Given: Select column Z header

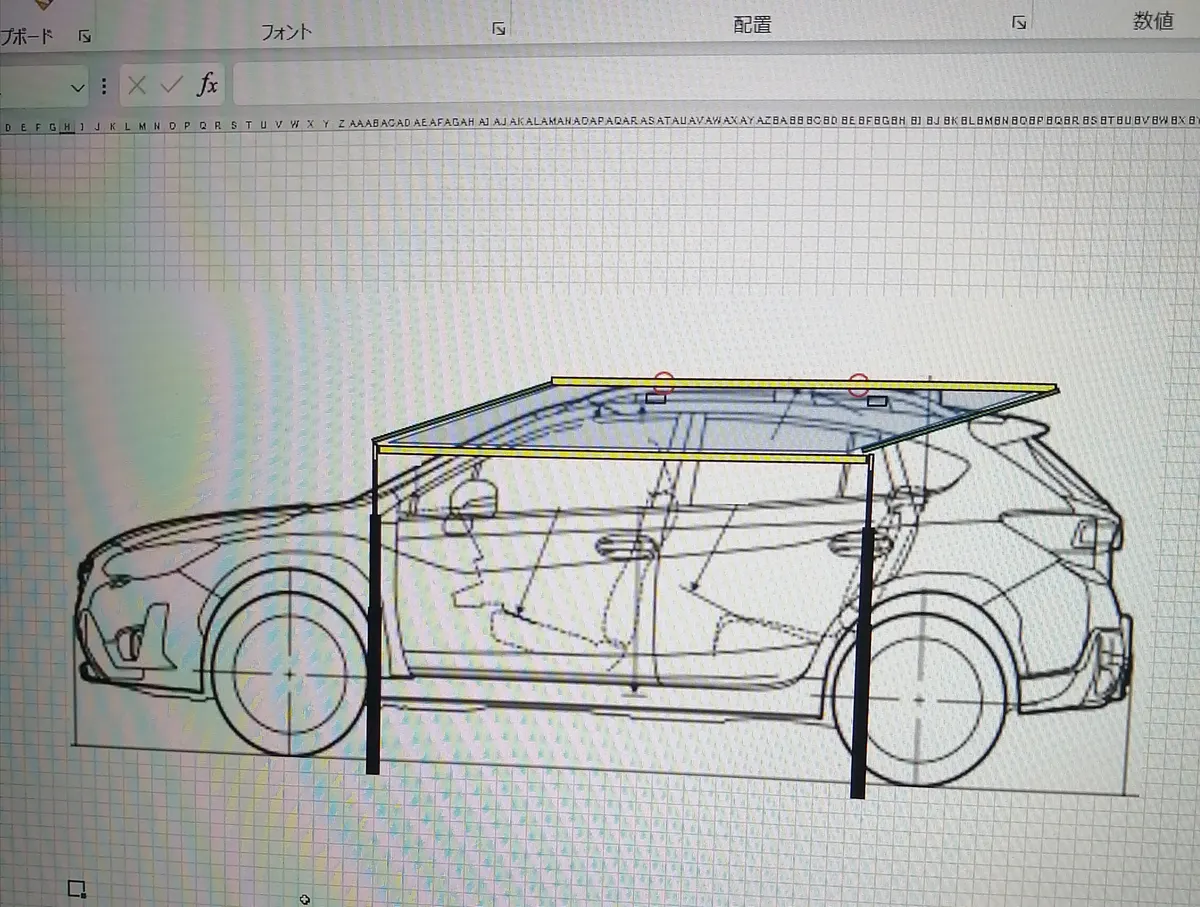Looking at the screenshot, I should click(x=341, y=125).
